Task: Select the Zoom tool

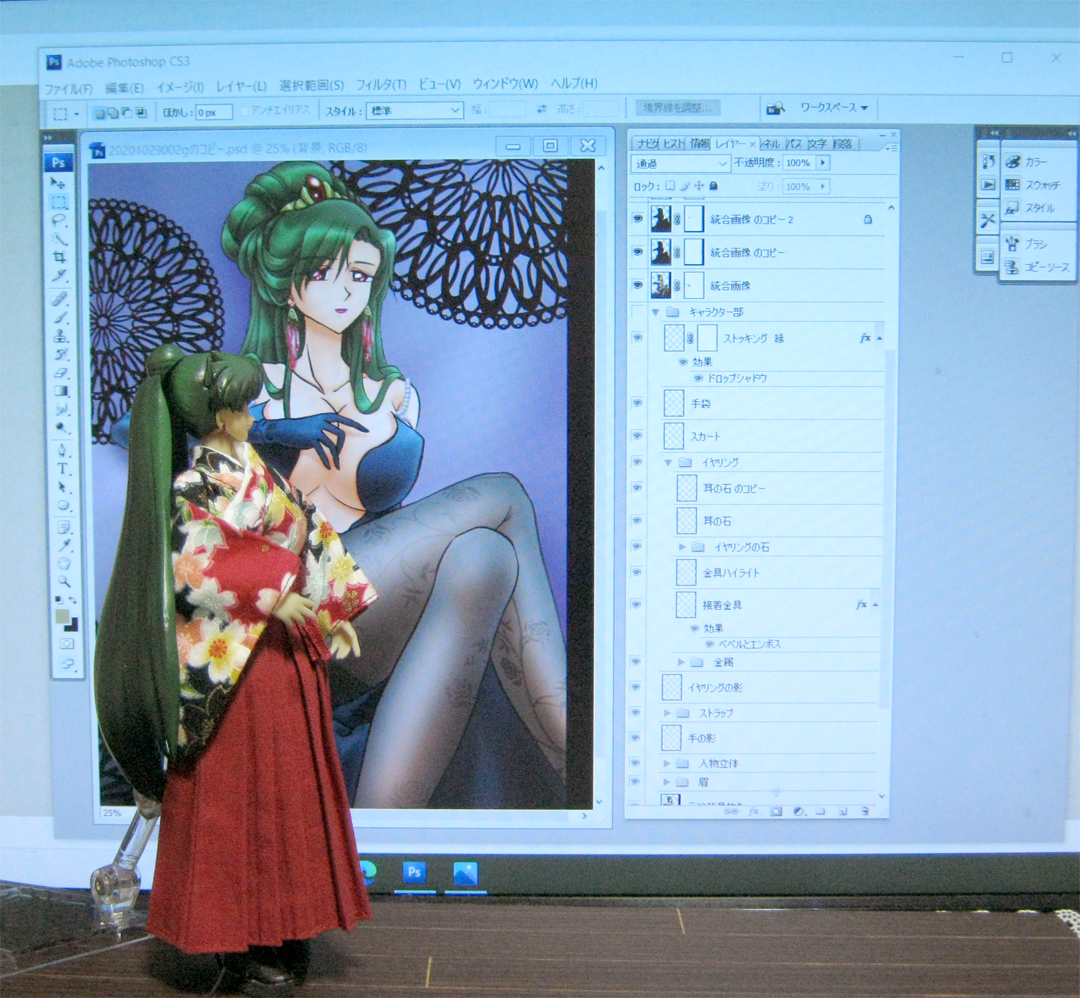Action: 65,581
